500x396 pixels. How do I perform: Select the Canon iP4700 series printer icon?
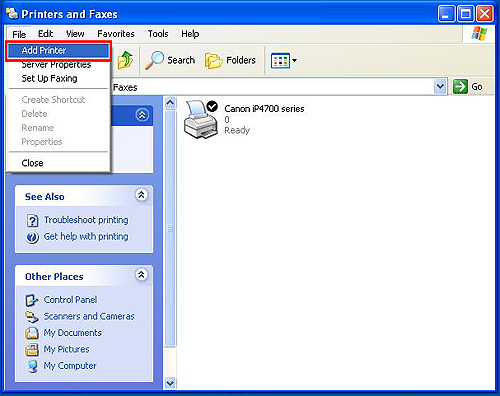tap(201, 119)
